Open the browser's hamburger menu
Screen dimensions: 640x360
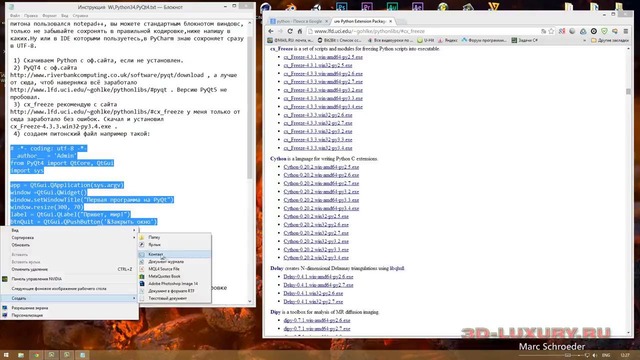point(626,31)
